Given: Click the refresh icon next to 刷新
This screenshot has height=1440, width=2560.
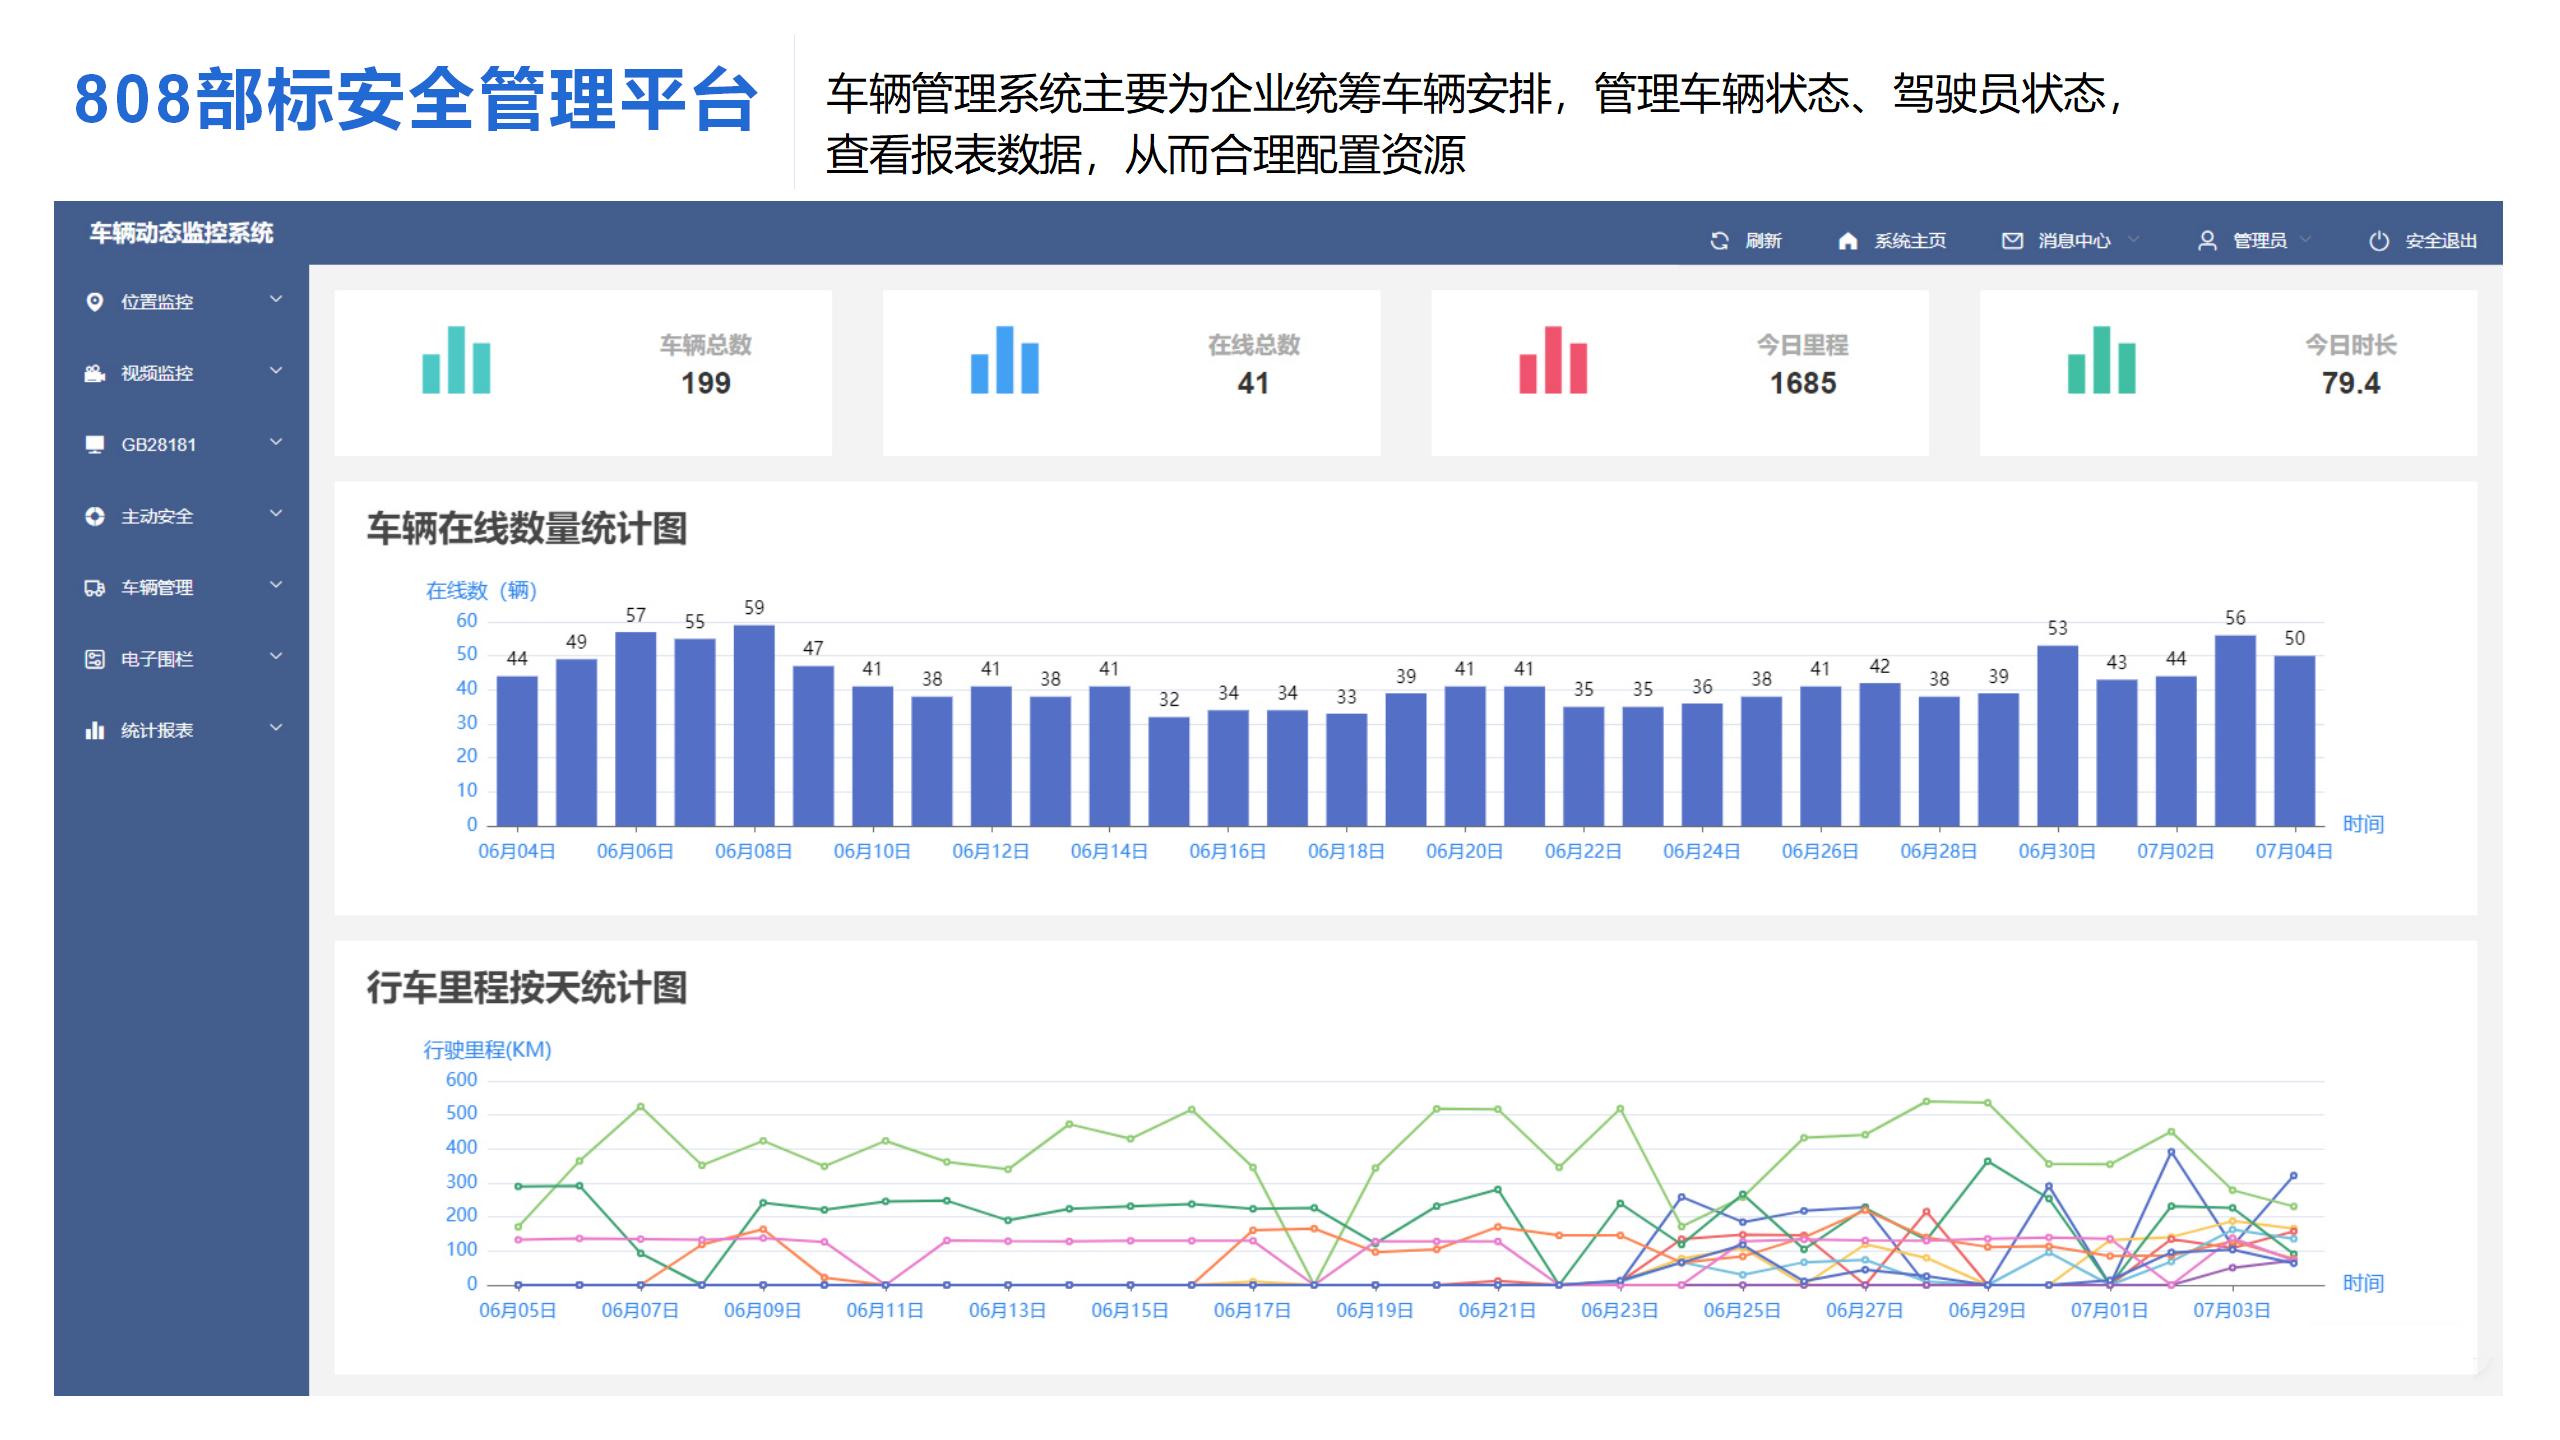Looking at the screenshot, I should coord(1719,241).
